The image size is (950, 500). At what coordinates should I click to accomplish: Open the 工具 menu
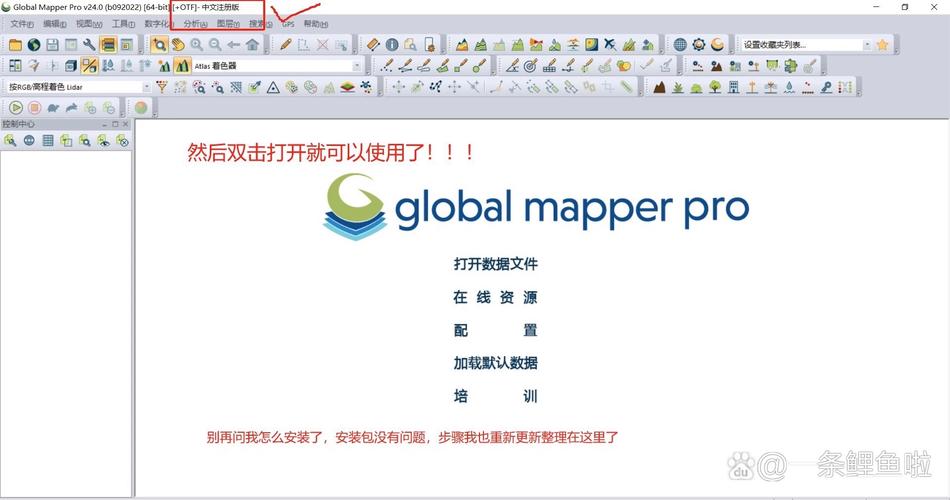point(123,24)
